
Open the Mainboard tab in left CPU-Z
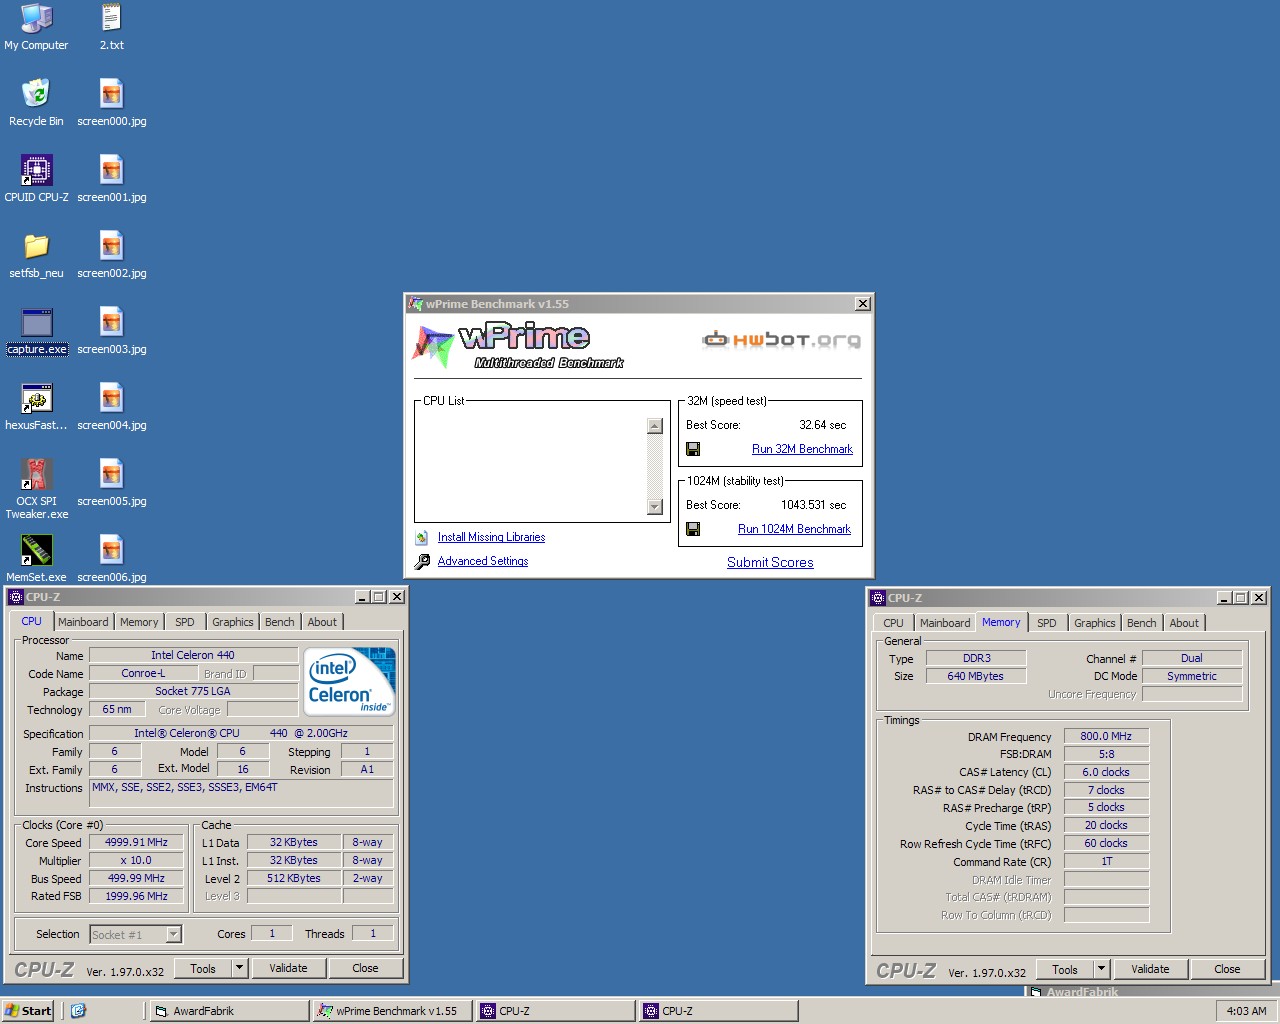tap(83, 622)
